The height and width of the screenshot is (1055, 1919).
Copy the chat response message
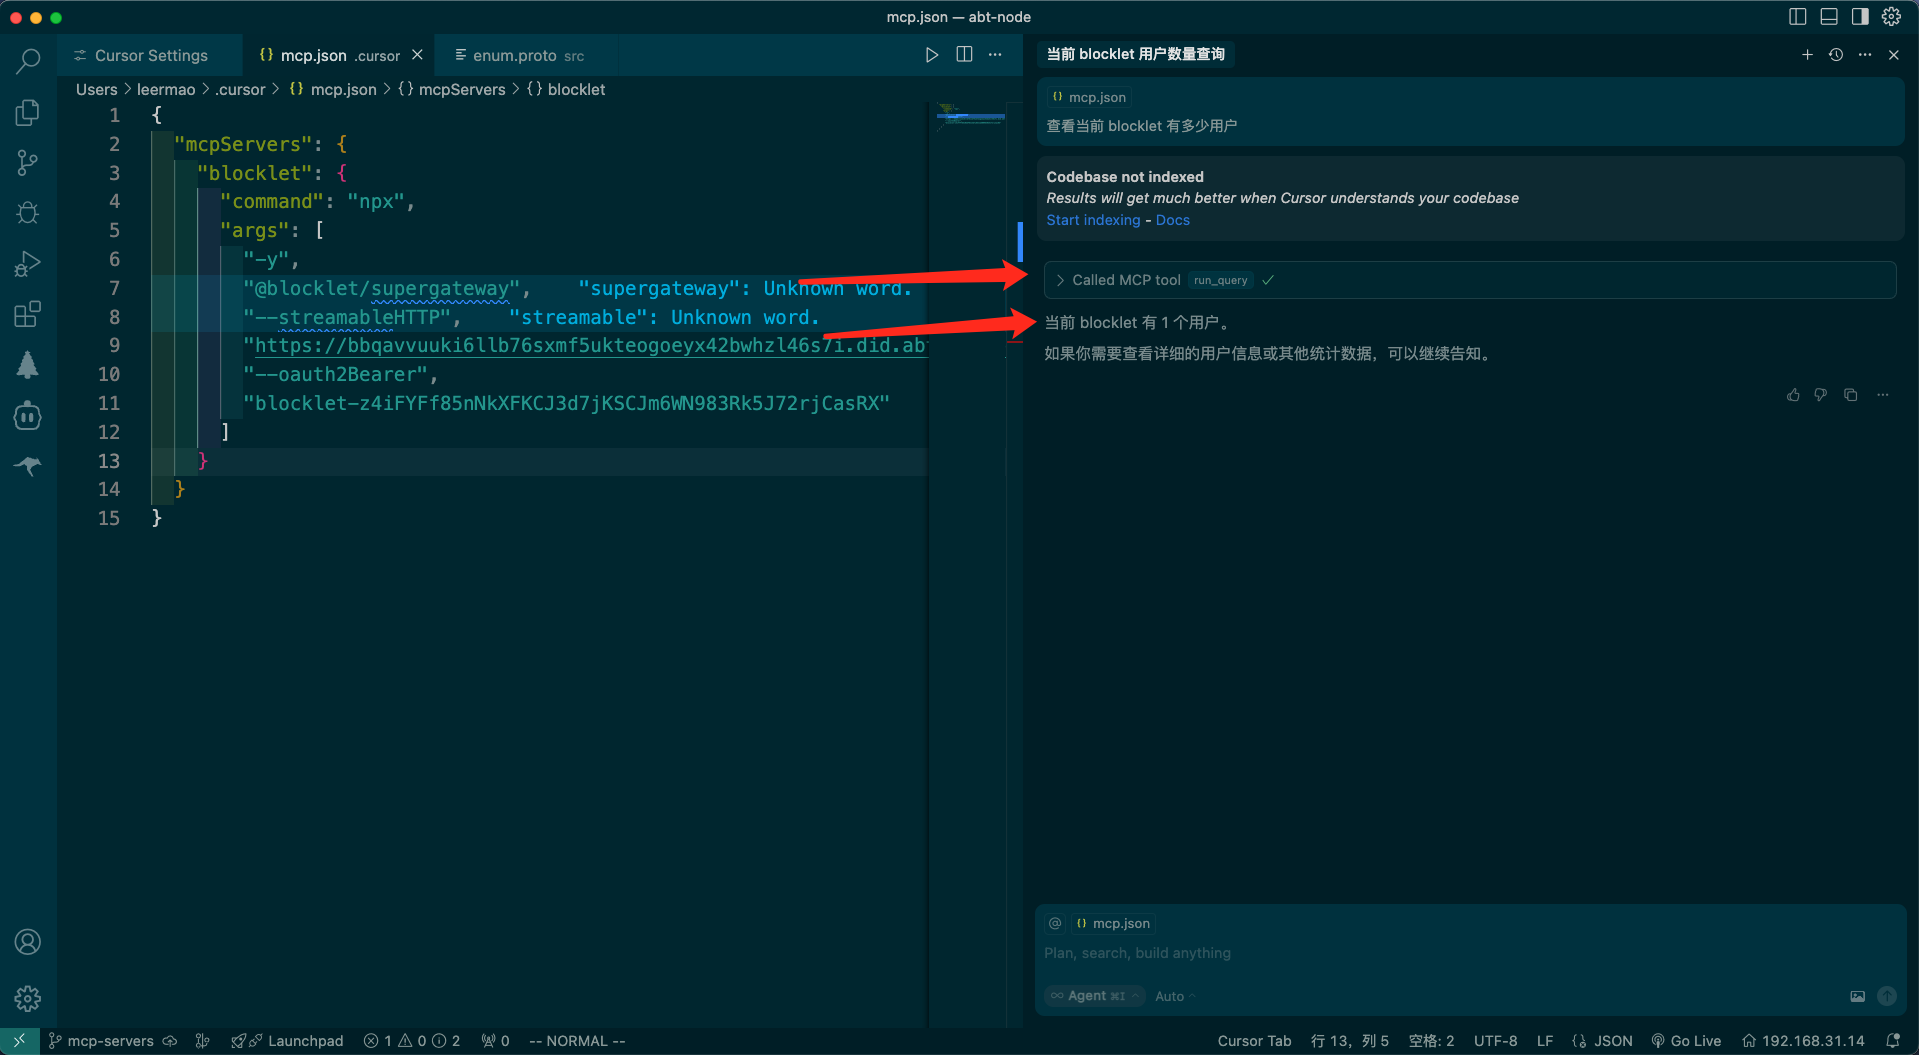pos(1851,395)
